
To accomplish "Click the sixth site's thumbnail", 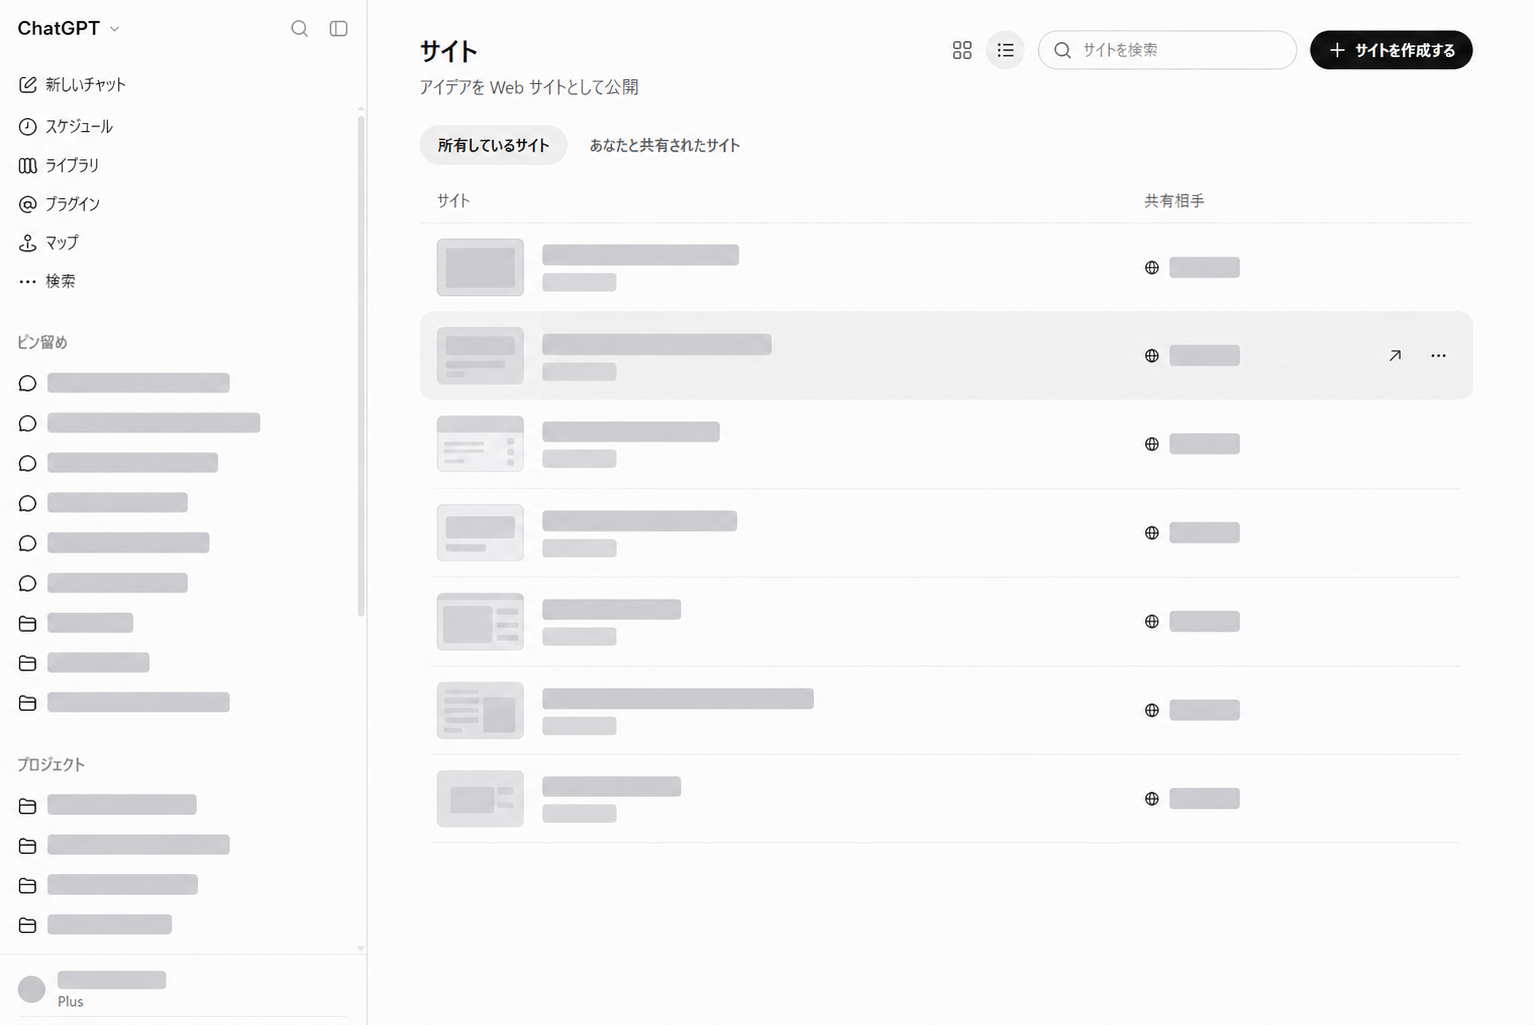I will [x=480, y=710].
